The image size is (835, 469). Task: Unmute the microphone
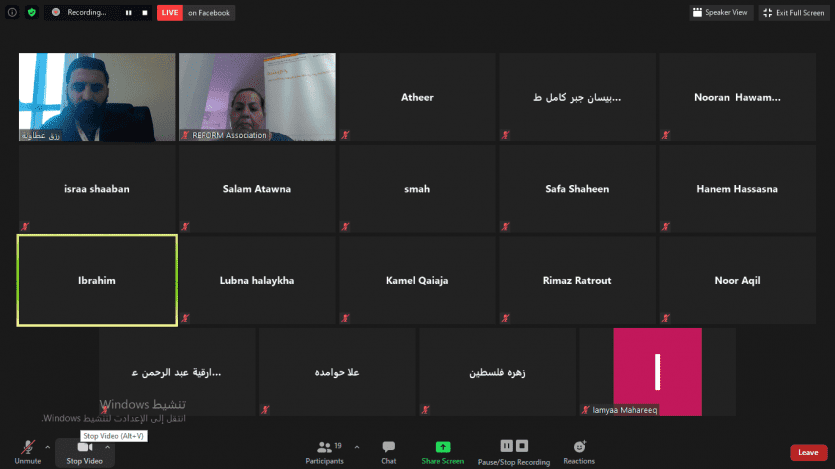pos(27,451)
